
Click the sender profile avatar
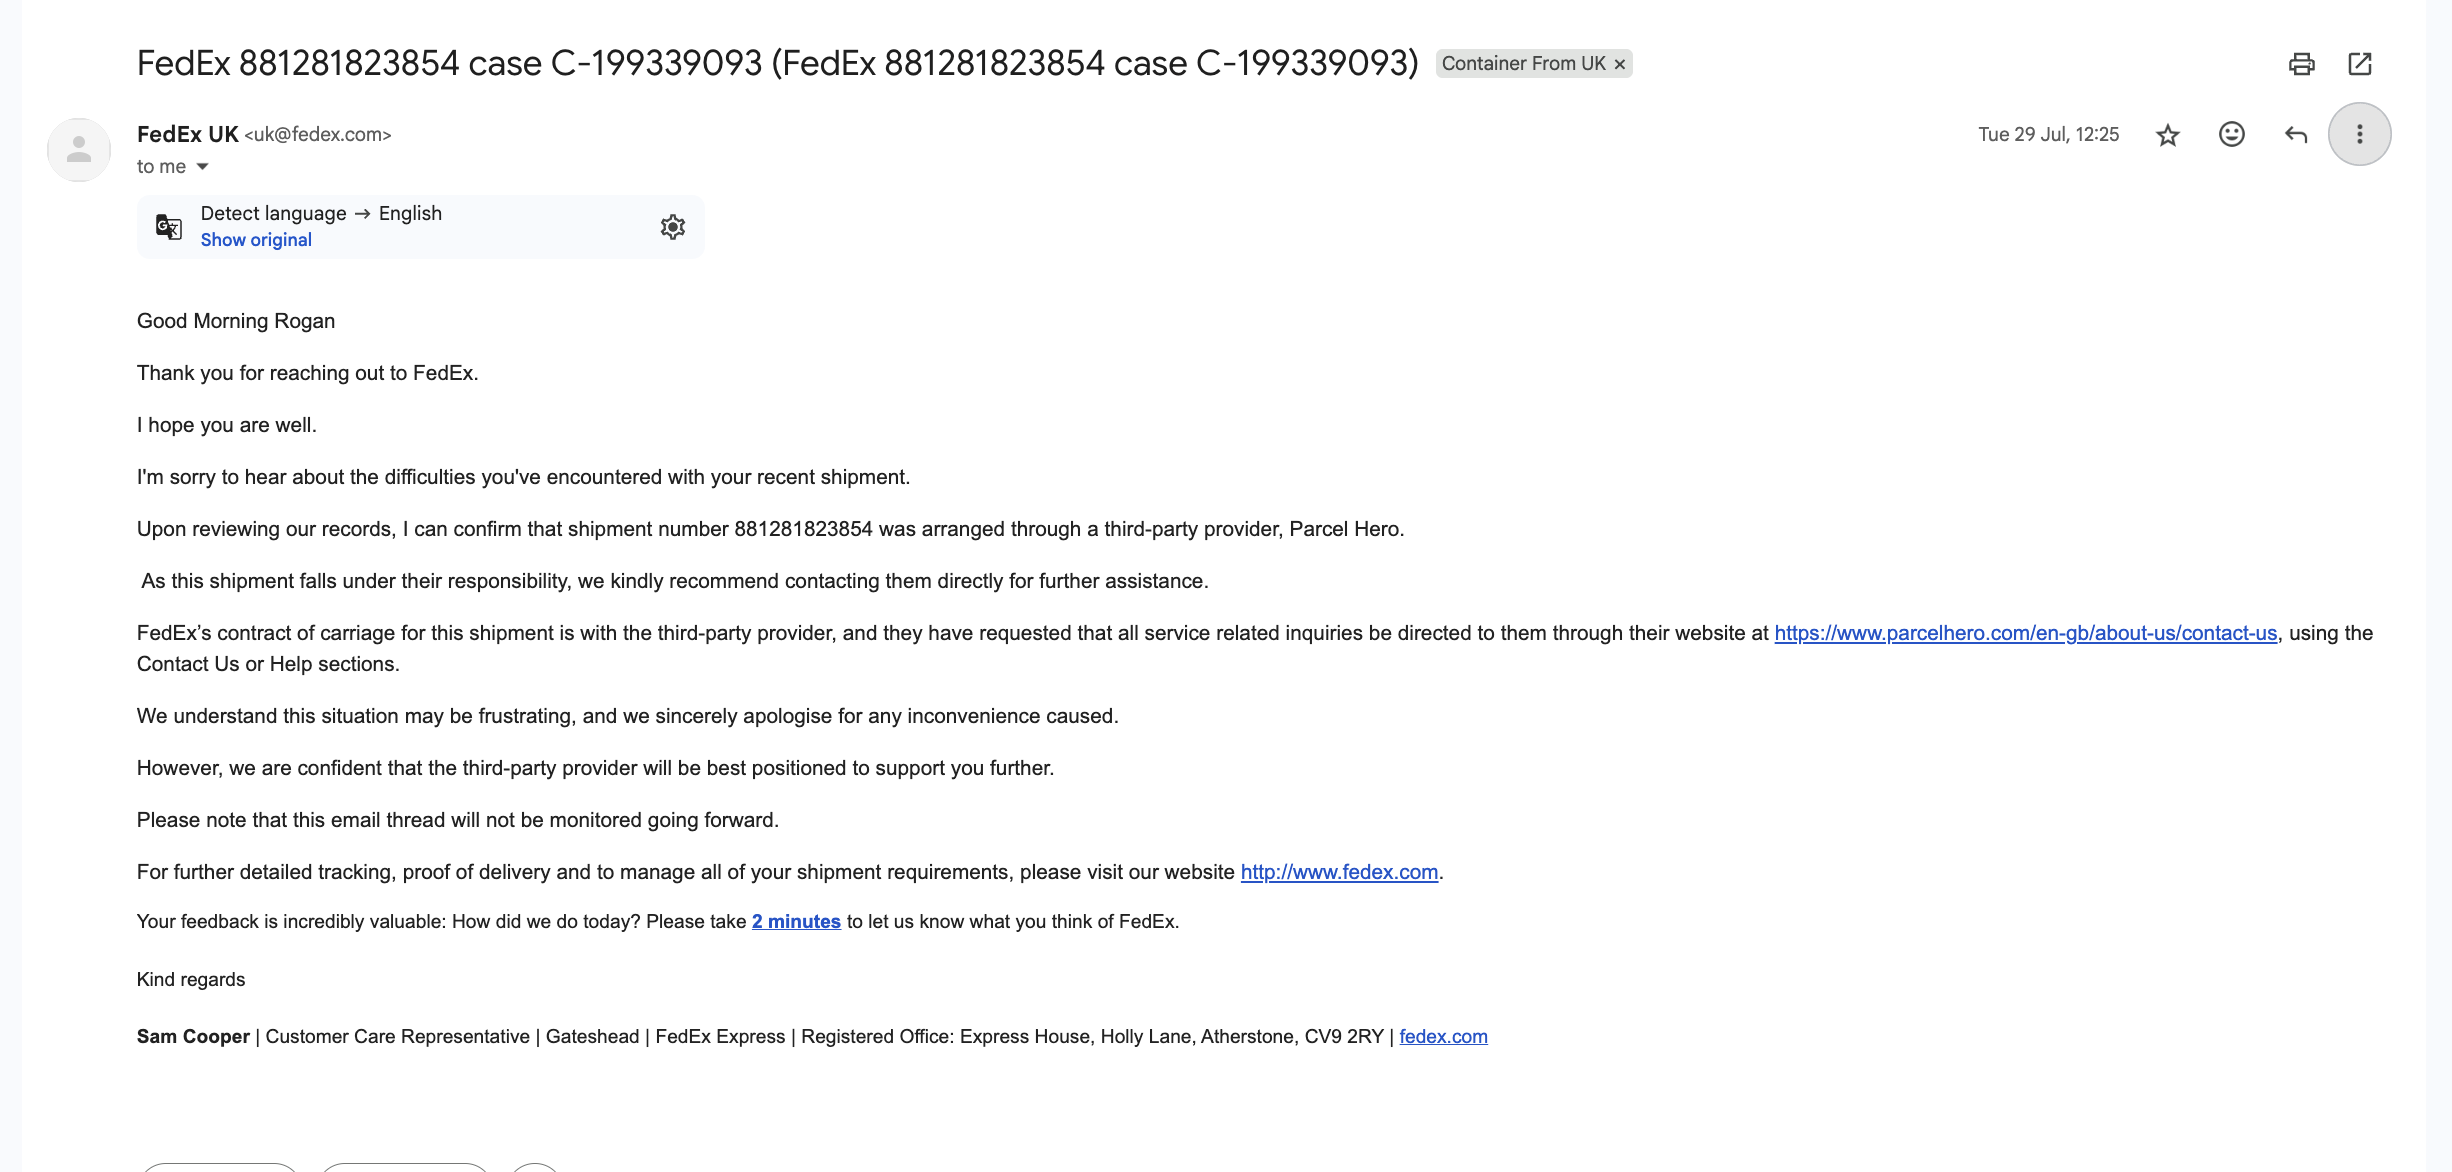pos(79,150)
